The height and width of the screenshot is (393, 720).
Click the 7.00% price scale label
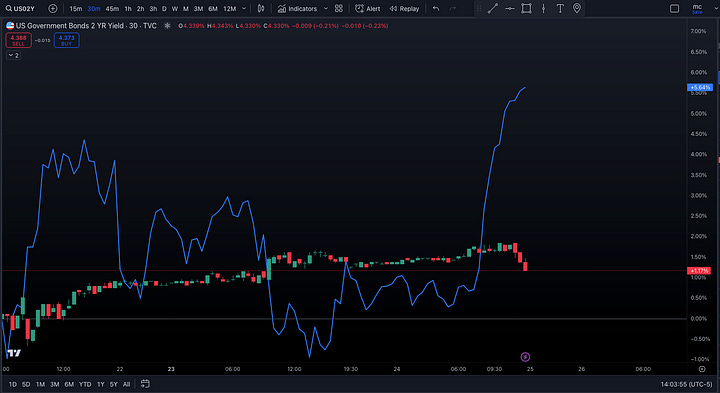point(698,31)
